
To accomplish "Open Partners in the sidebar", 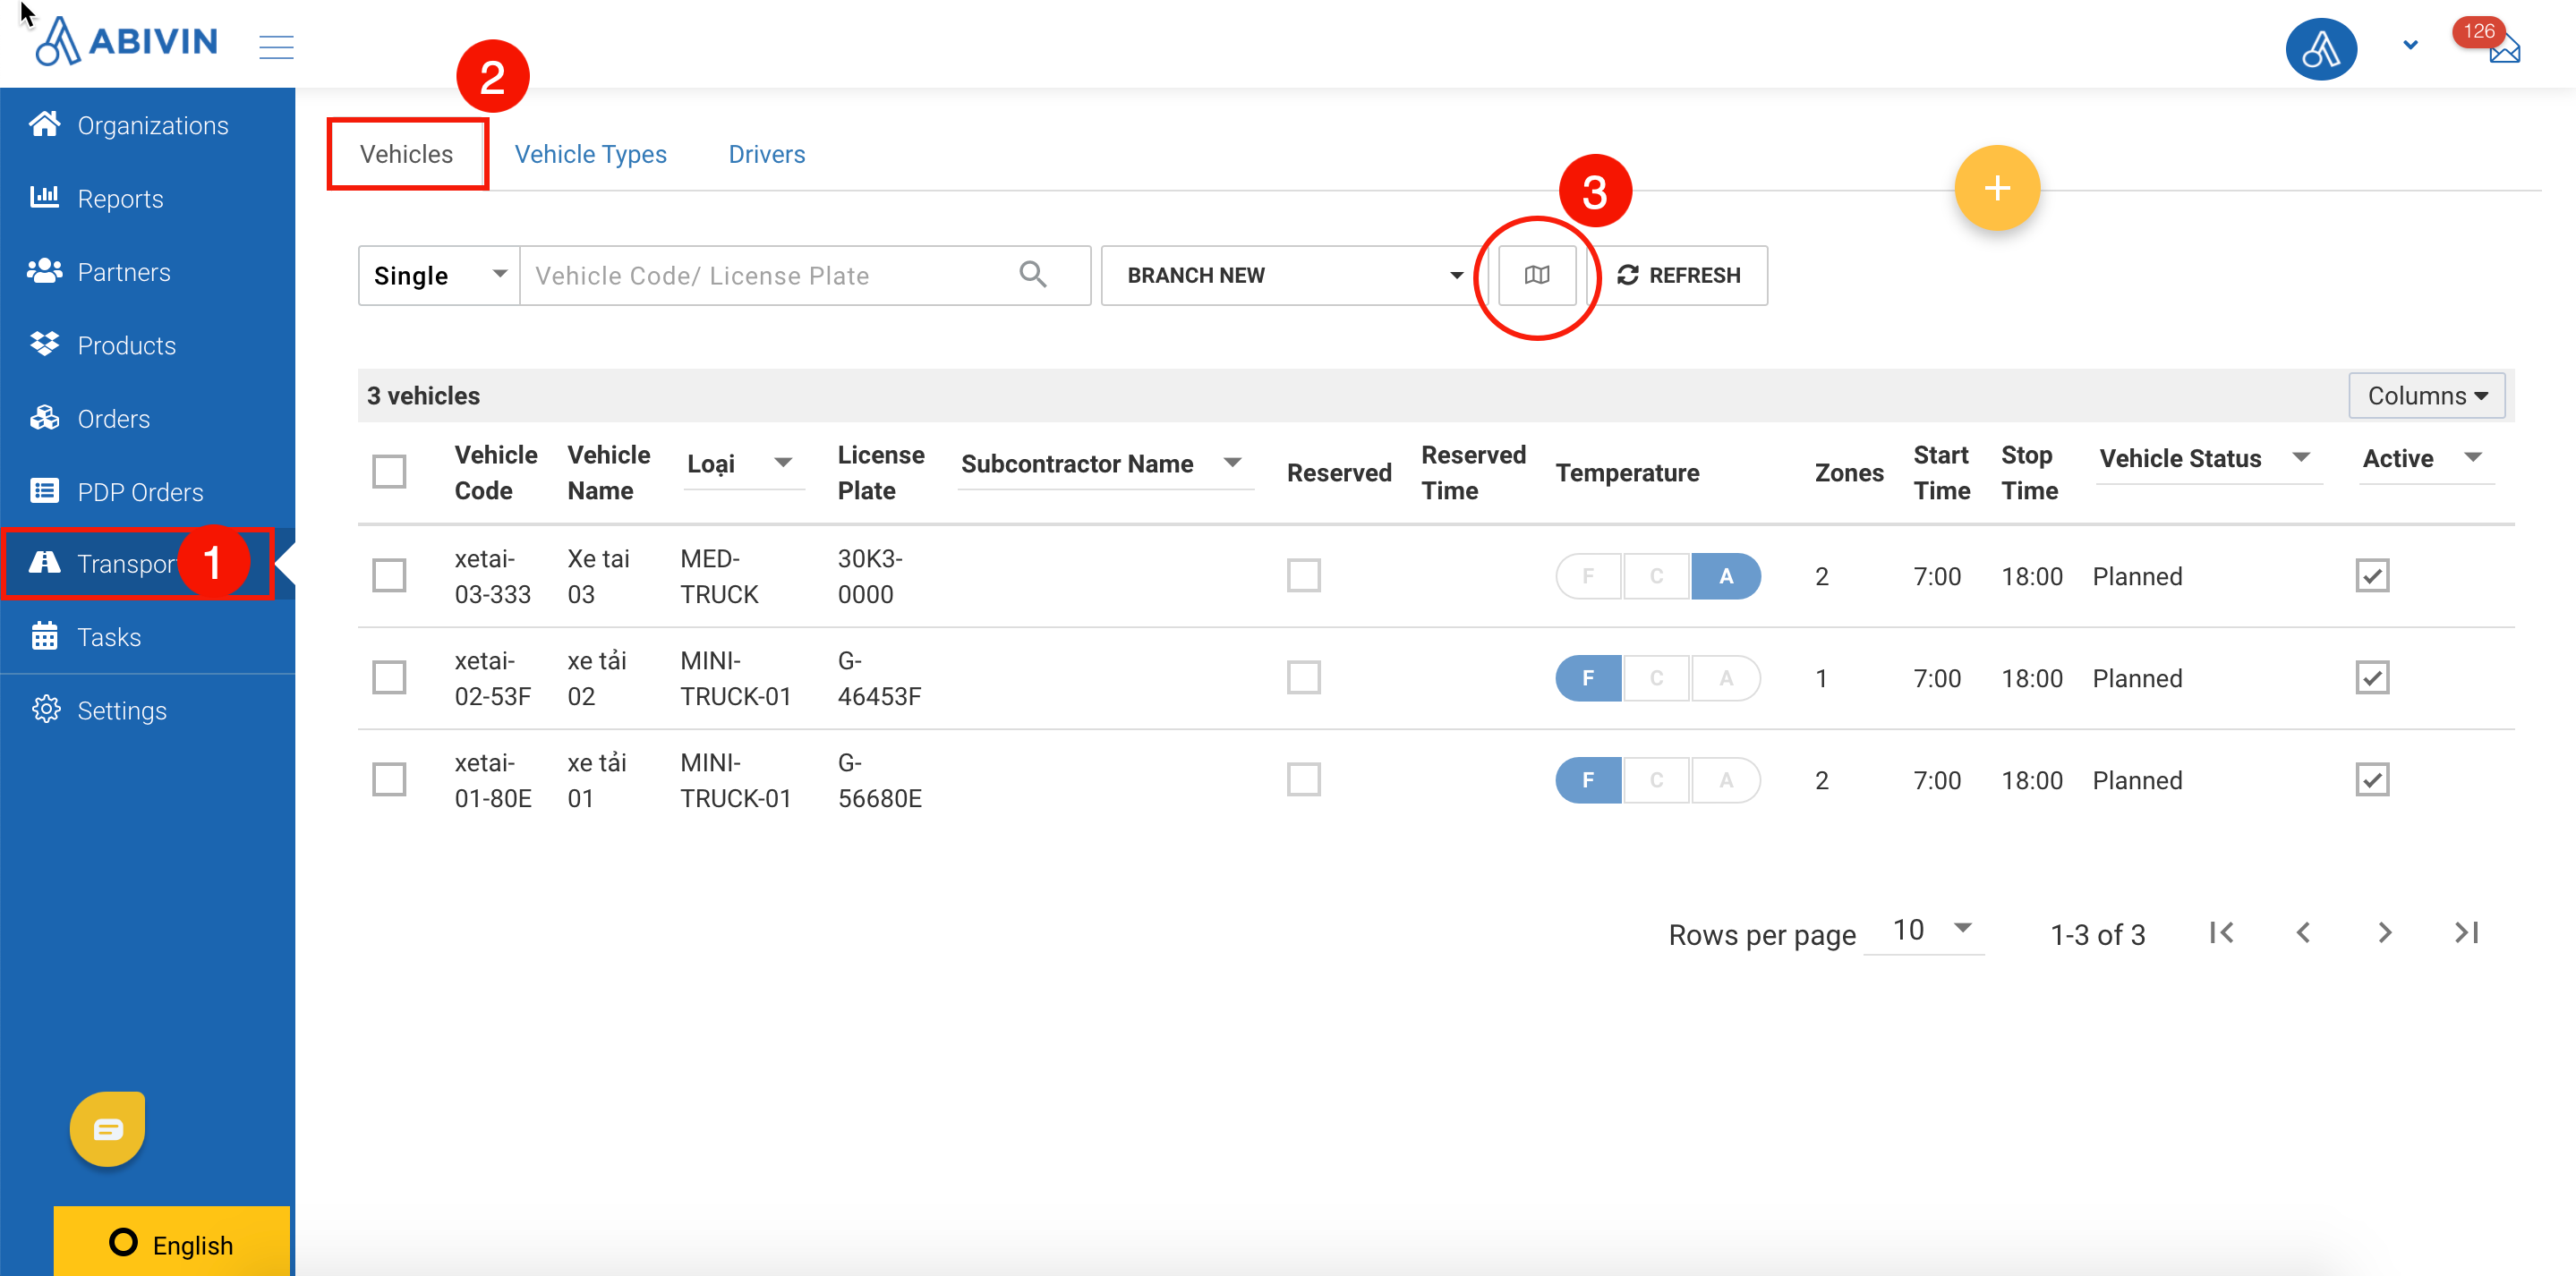I will [x=148, y=272].
